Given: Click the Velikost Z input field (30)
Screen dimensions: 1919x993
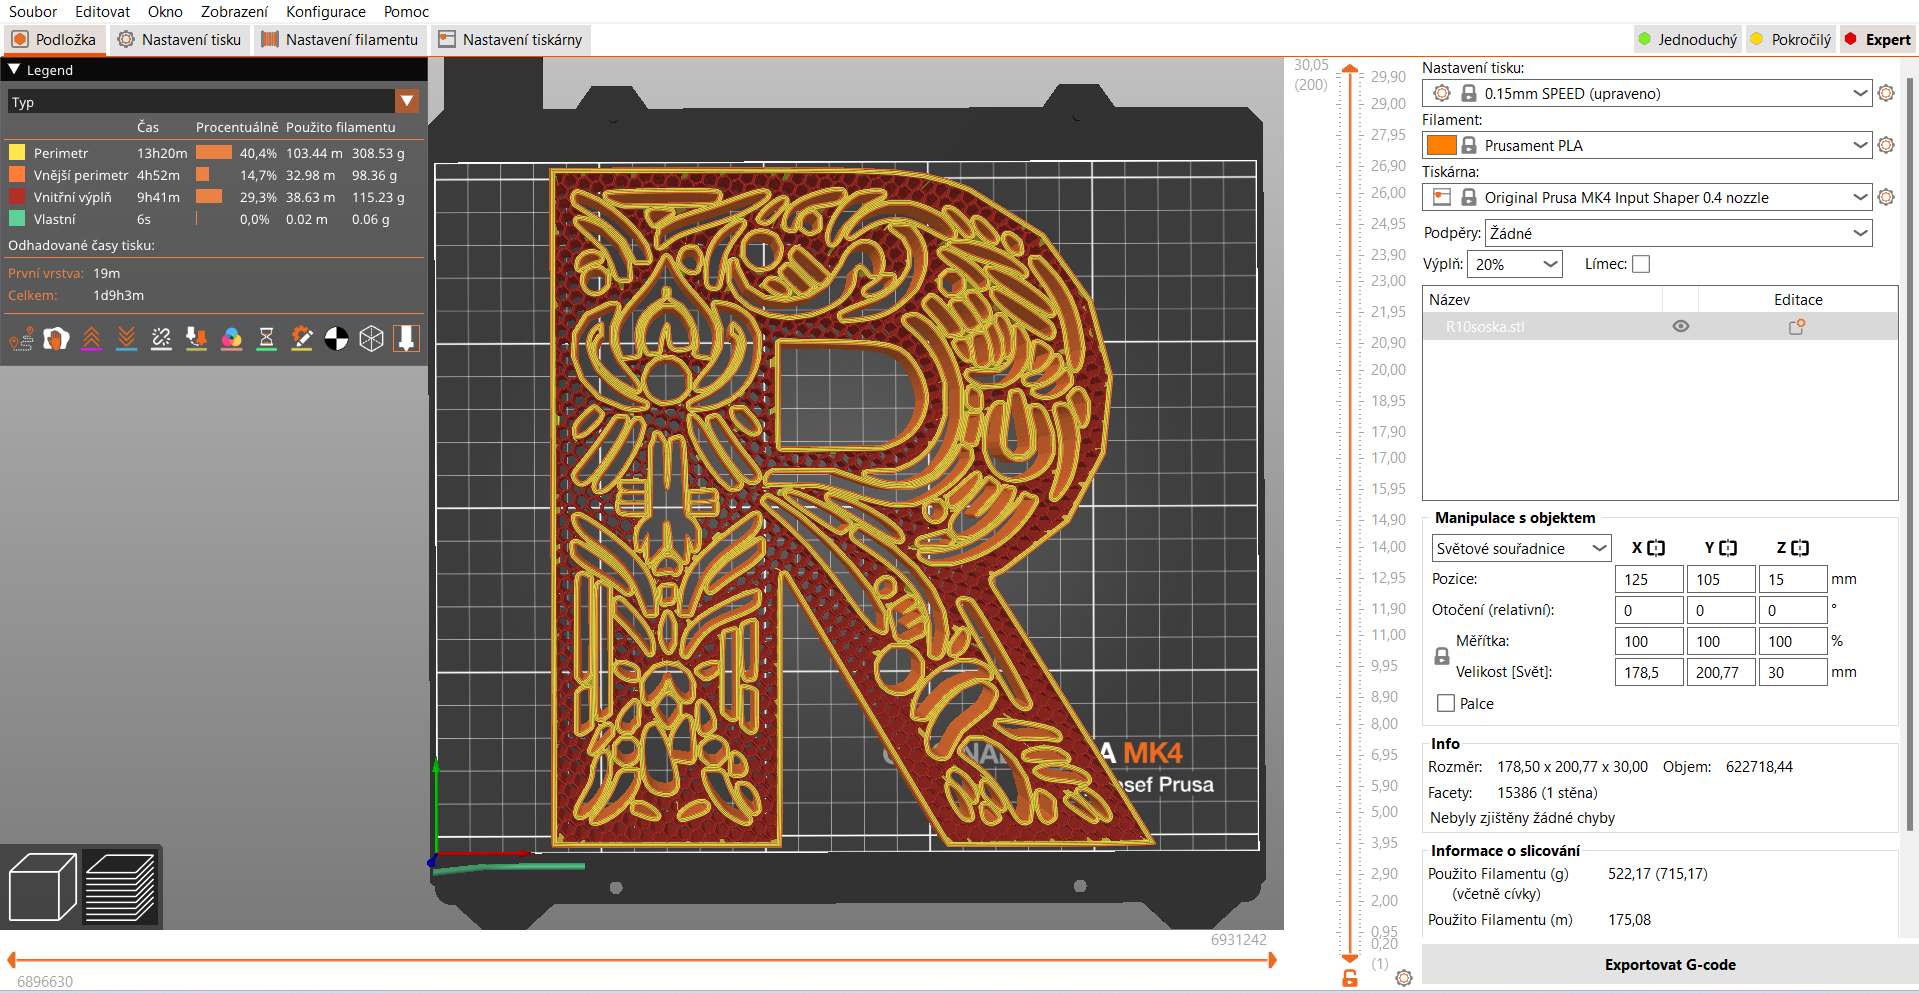Looking at the screenshot, I should click(x=1793, y=672).
